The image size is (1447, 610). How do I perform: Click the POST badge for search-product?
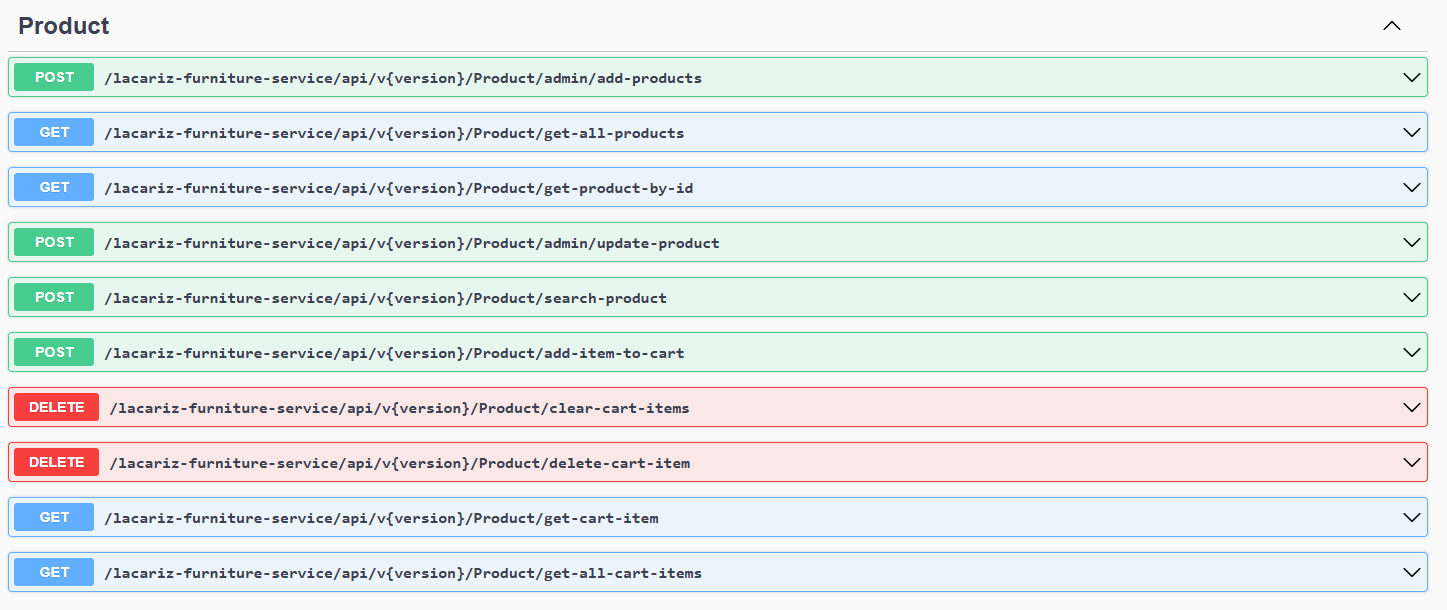pyautogui.click(x=54, y=297)
